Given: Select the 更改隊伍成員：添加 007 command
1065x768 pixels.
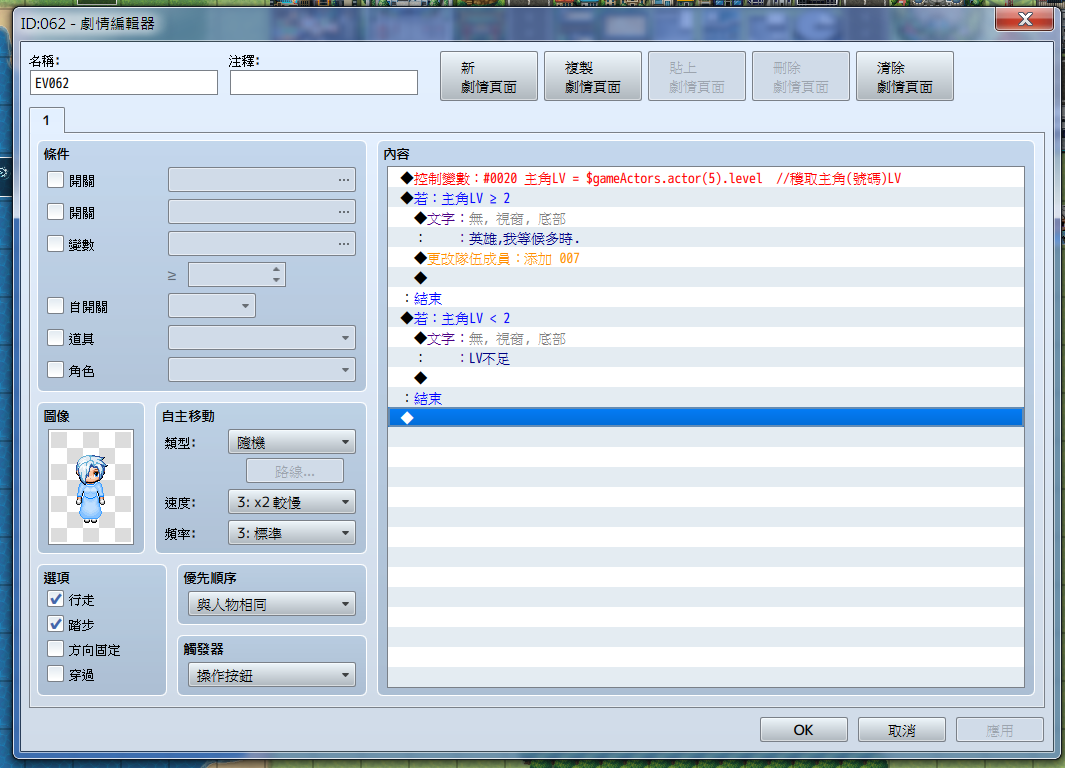Looking at the screenshot, I should (x=706, y=258).
